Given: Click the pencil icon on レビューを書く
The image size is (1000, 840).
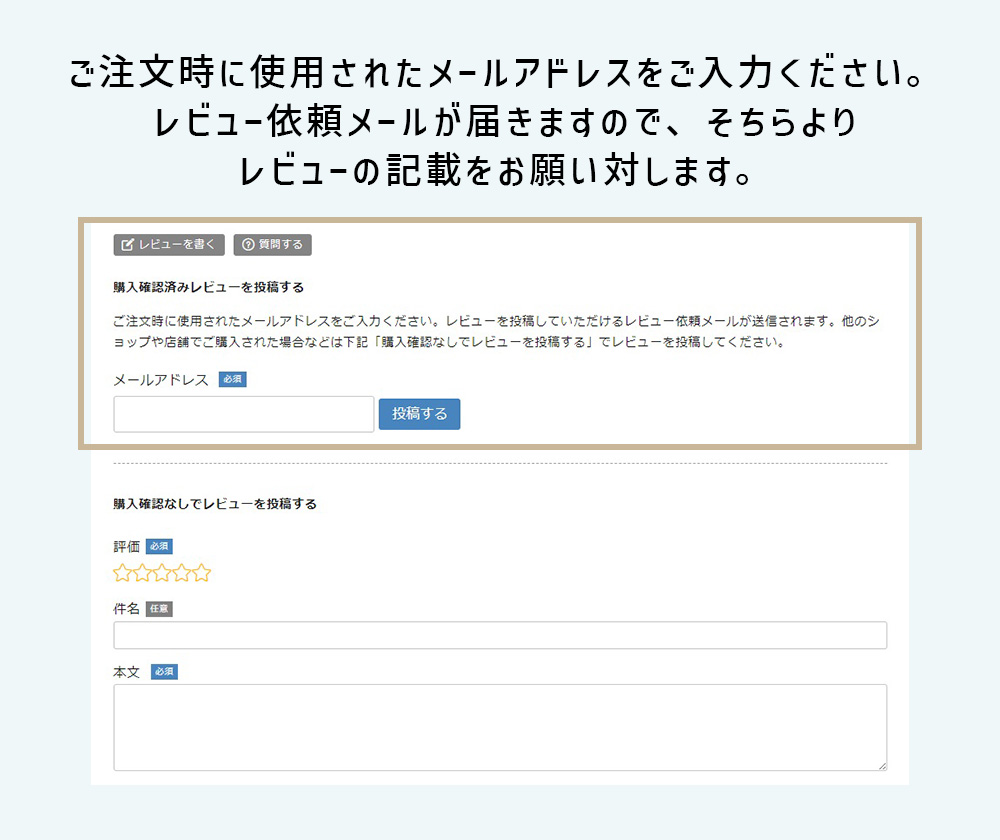Looking at the screenshot, I should point(127,245).
